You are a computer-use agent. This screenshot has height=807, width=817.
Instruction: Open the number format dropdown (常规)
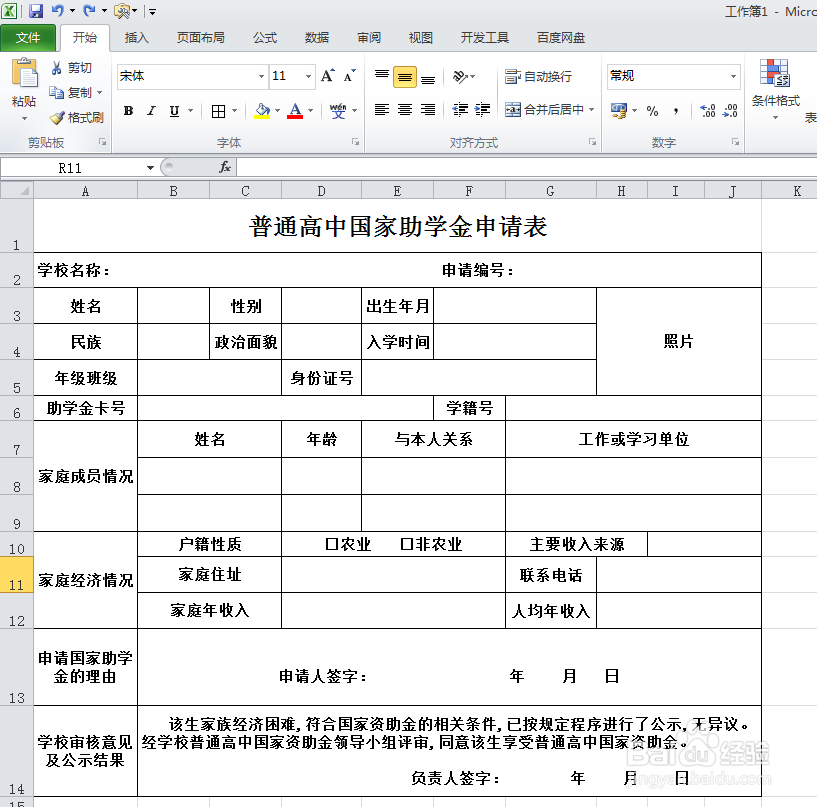[733, 77]
